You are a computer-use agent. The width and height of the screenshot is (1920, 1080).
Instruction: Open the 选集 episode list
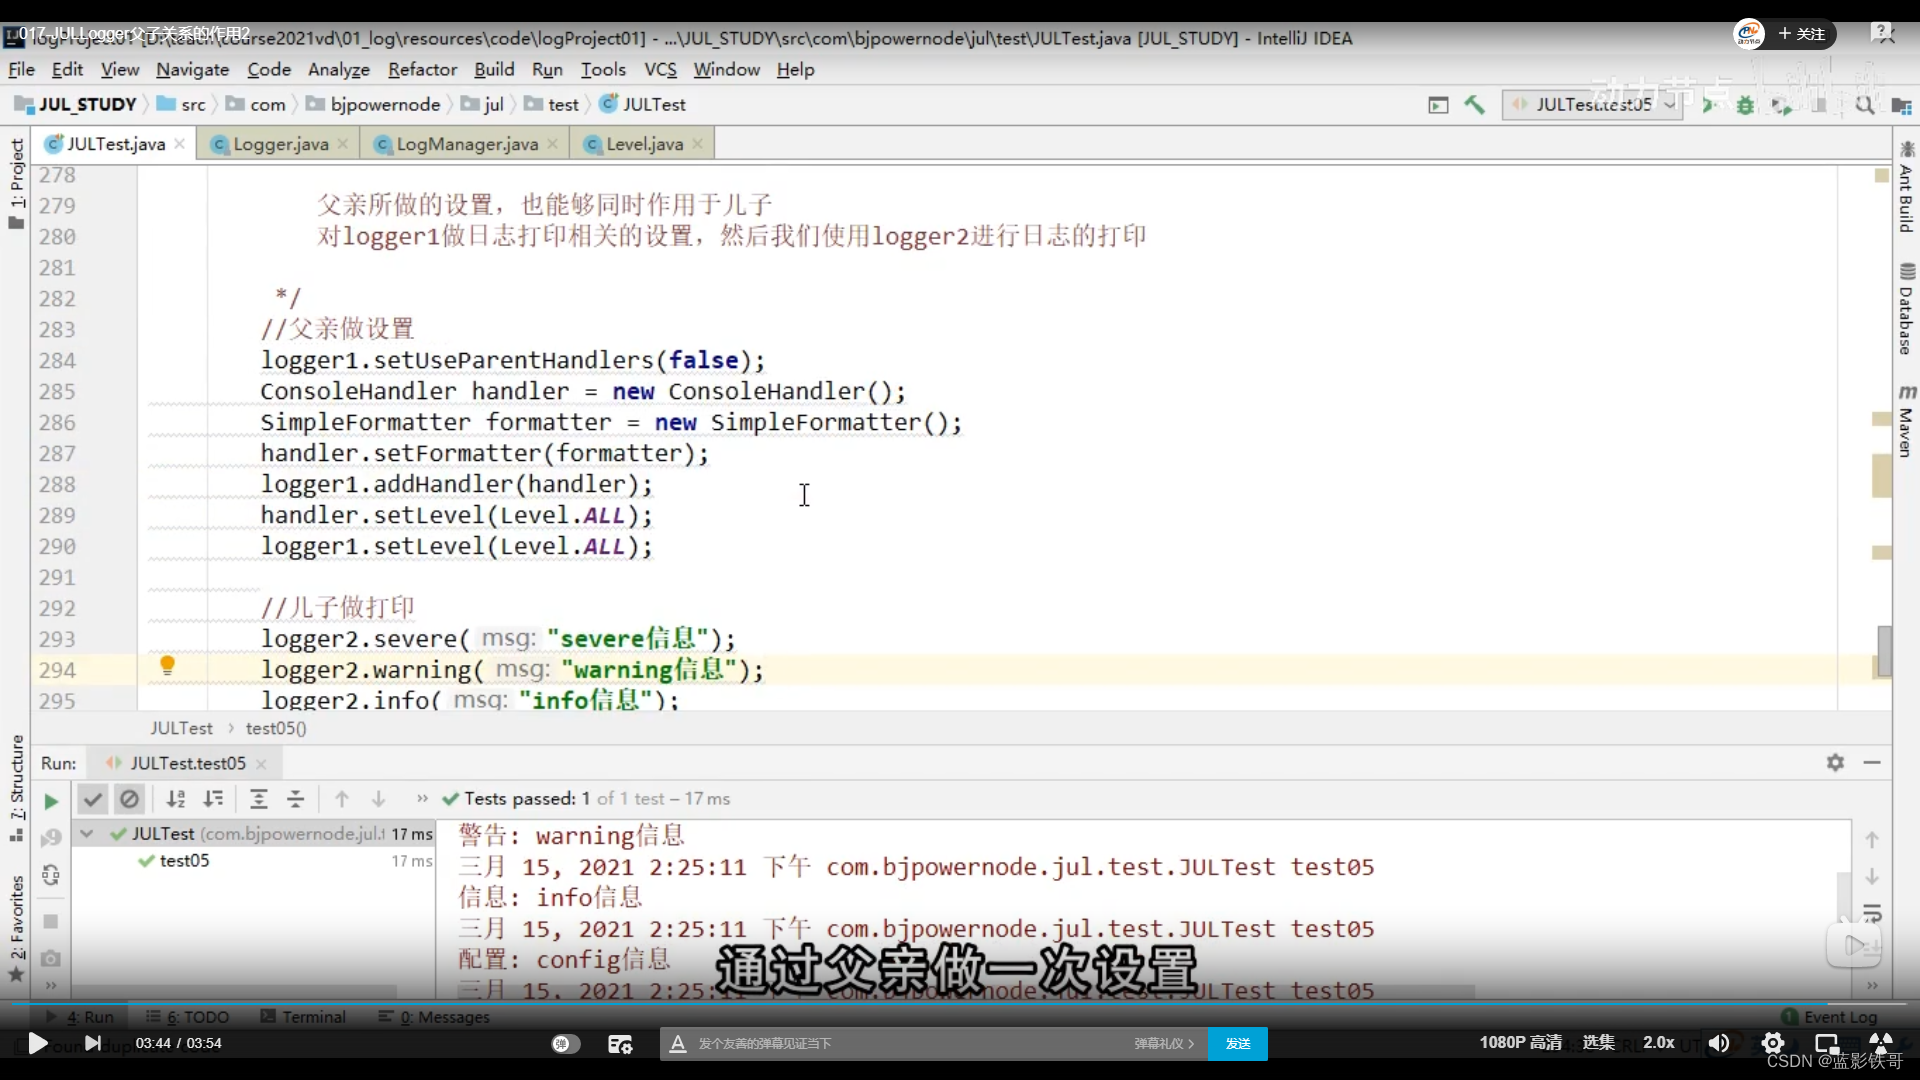click(x=1598, y=1042)
